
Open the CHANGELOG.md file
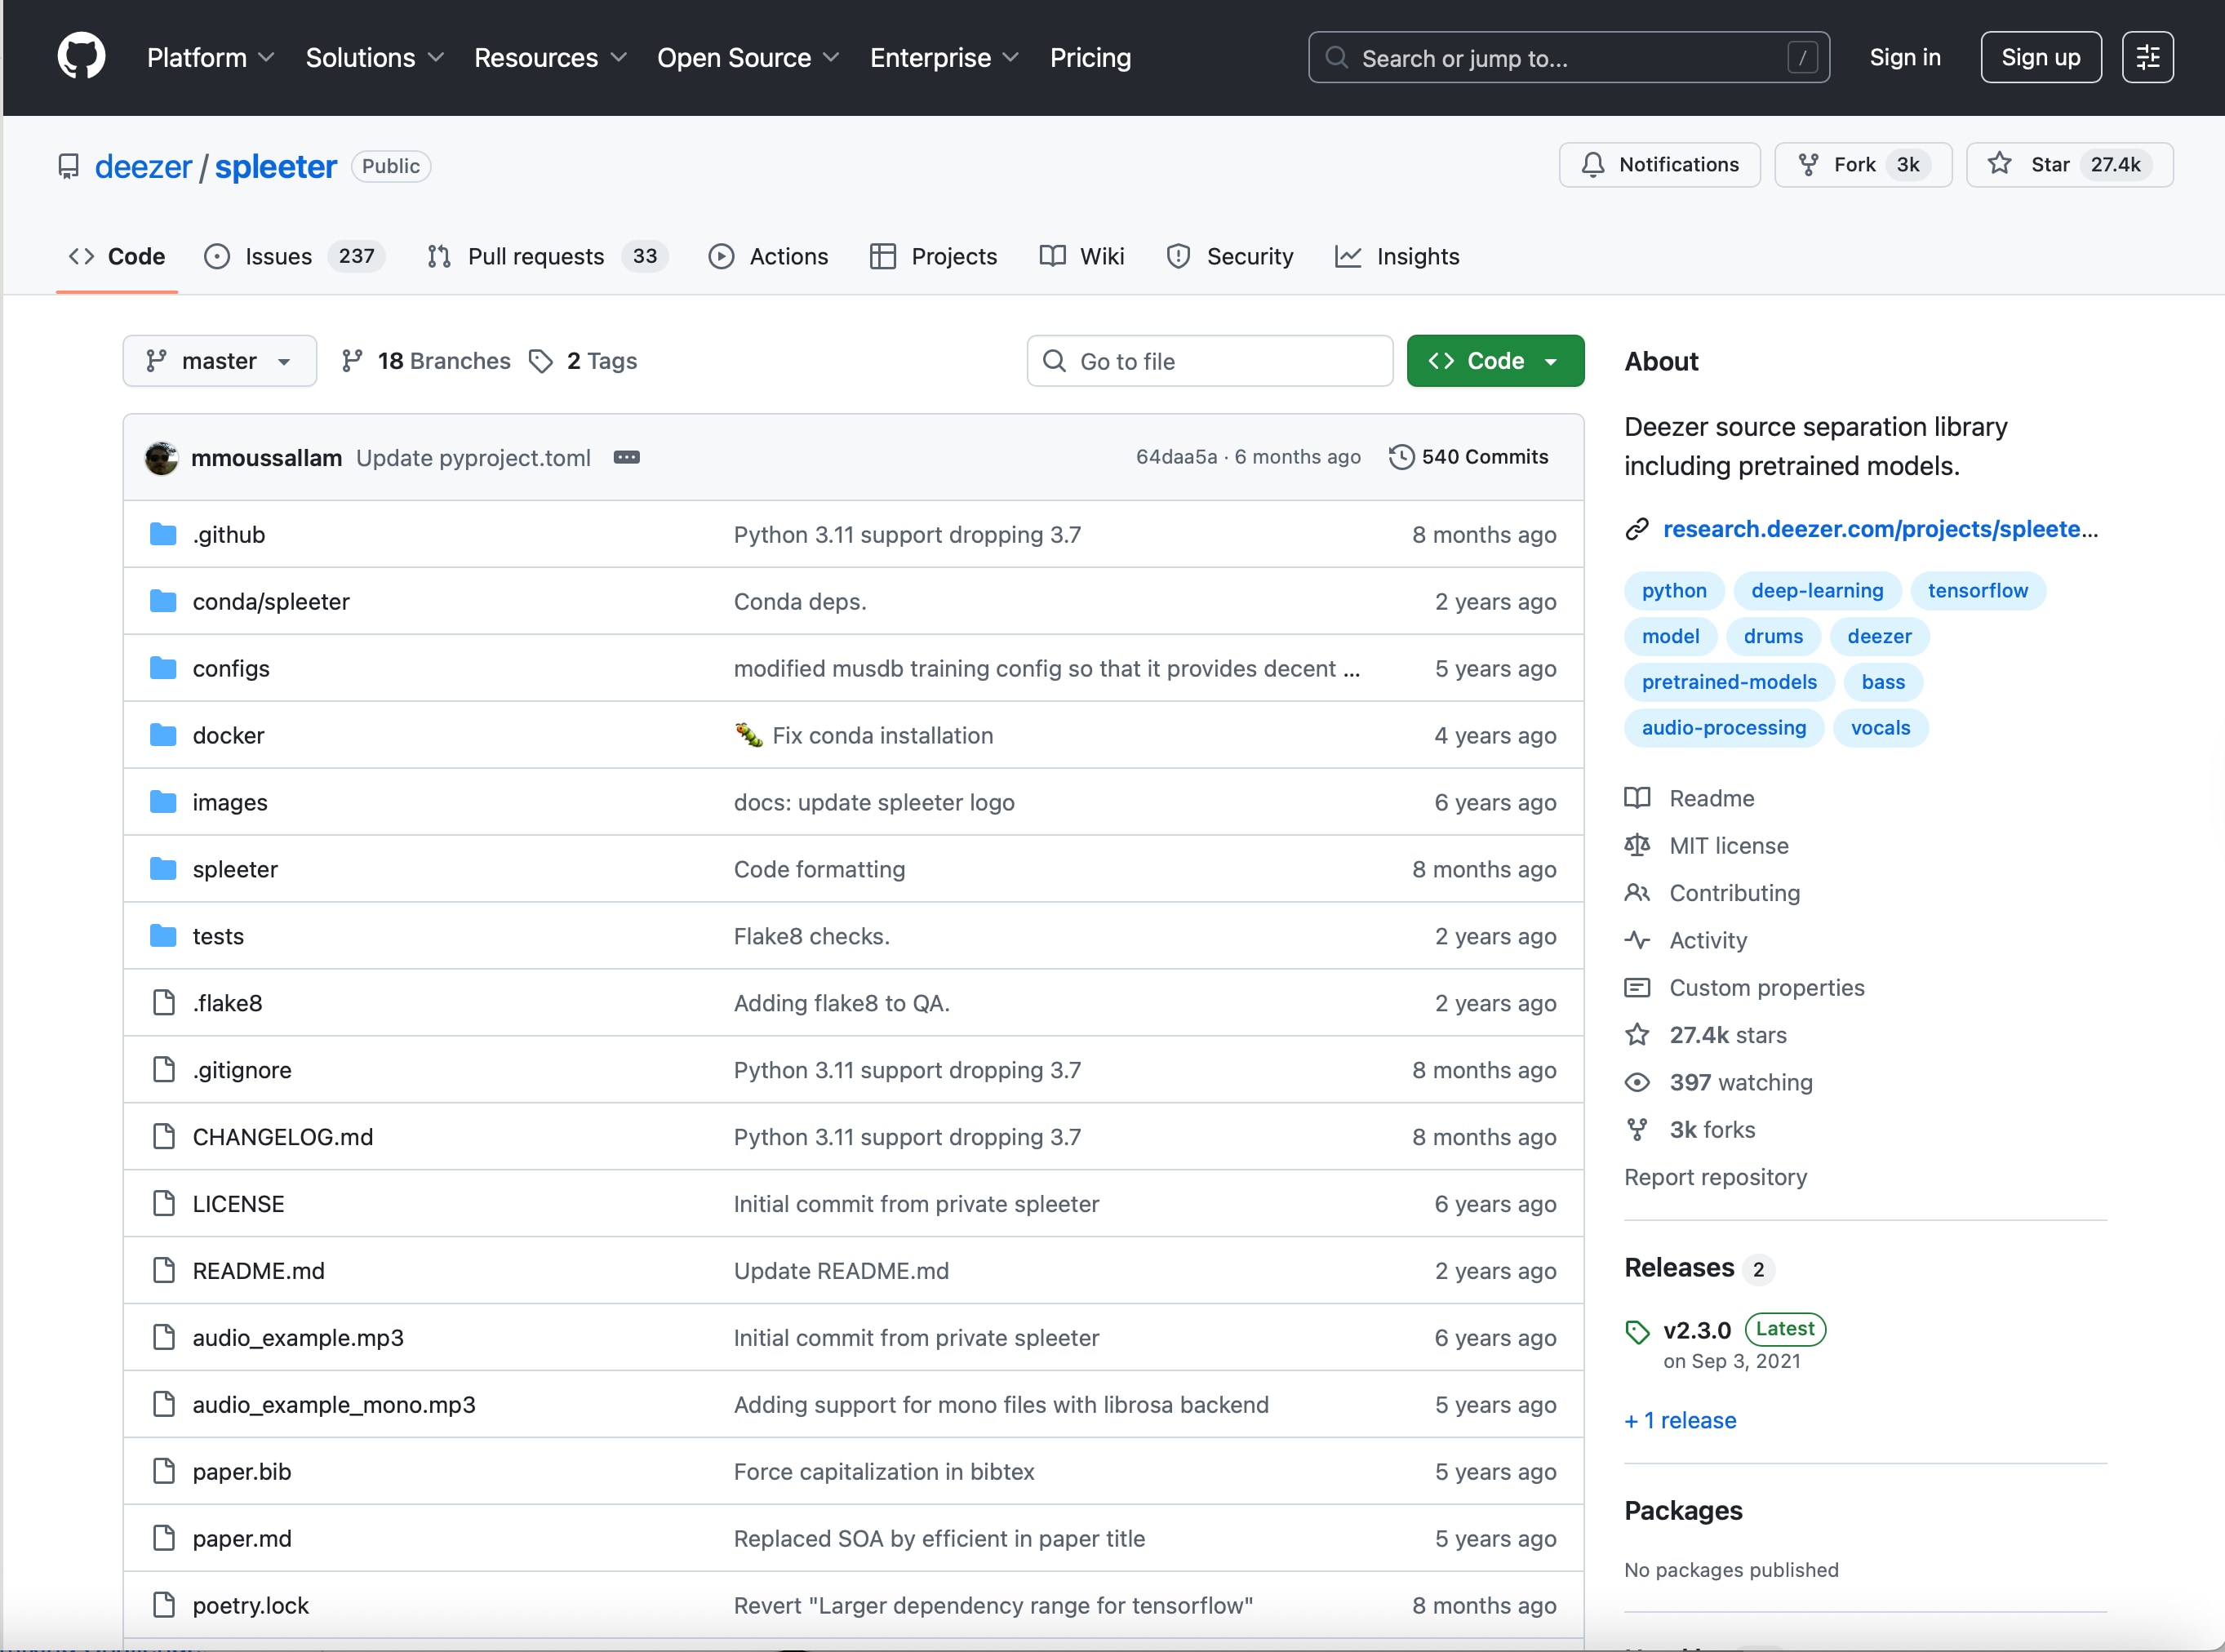click(x=283, y=1137)
